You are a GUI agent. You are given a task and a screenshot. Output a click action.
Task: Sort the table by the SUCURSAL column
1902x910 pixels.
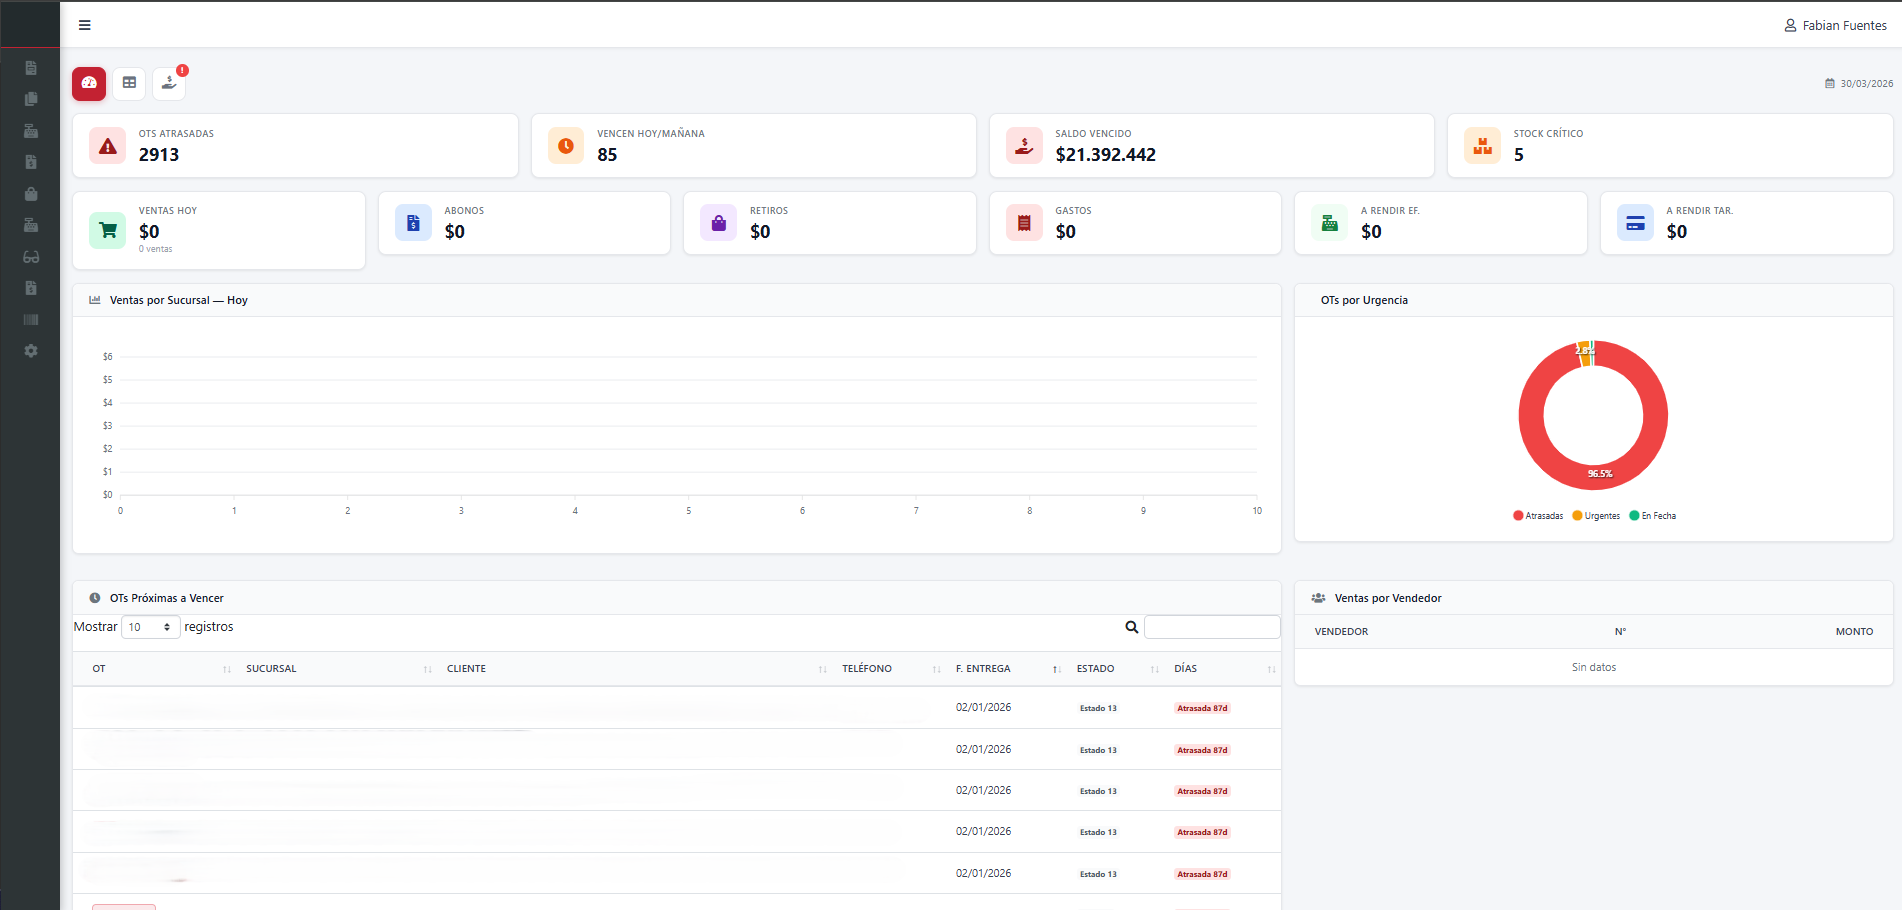(x=271, y=668)
